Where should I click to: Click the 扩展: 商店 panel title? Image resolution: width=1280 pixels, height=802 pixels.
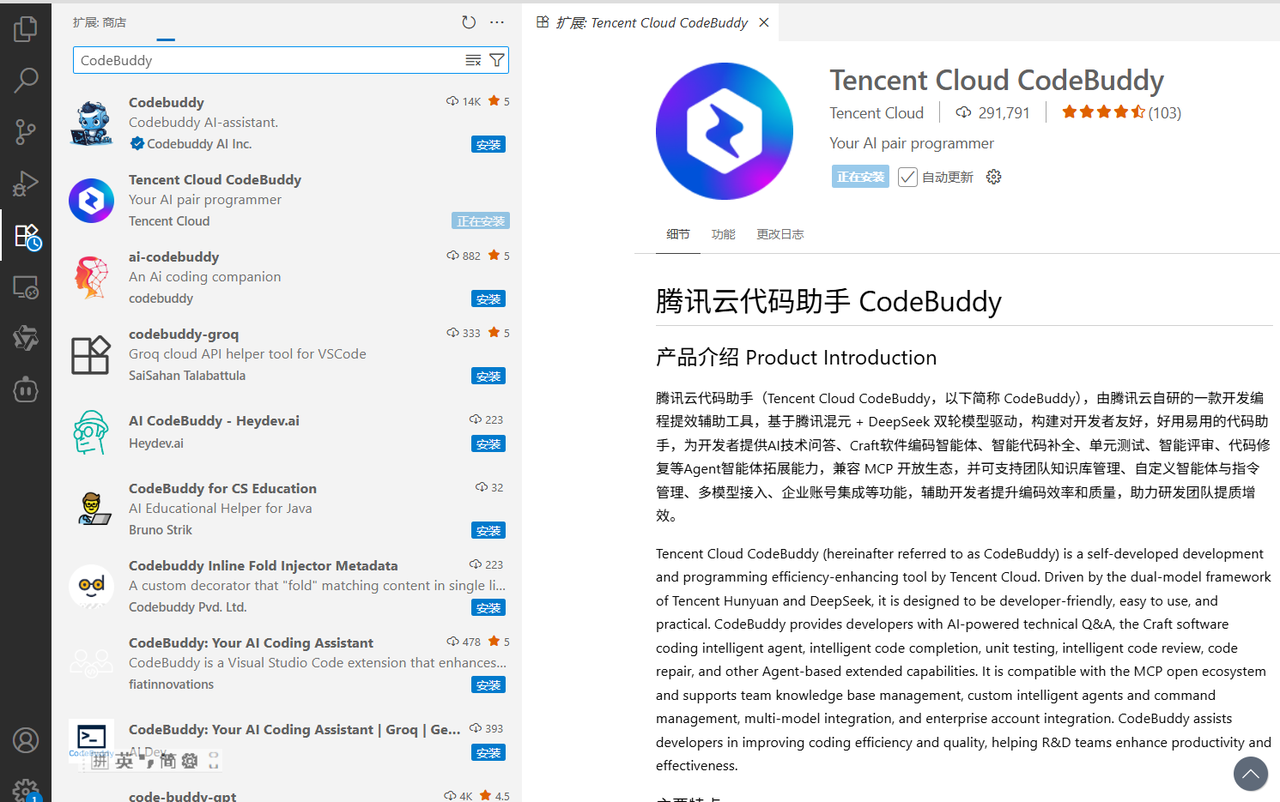pos(100,22)
